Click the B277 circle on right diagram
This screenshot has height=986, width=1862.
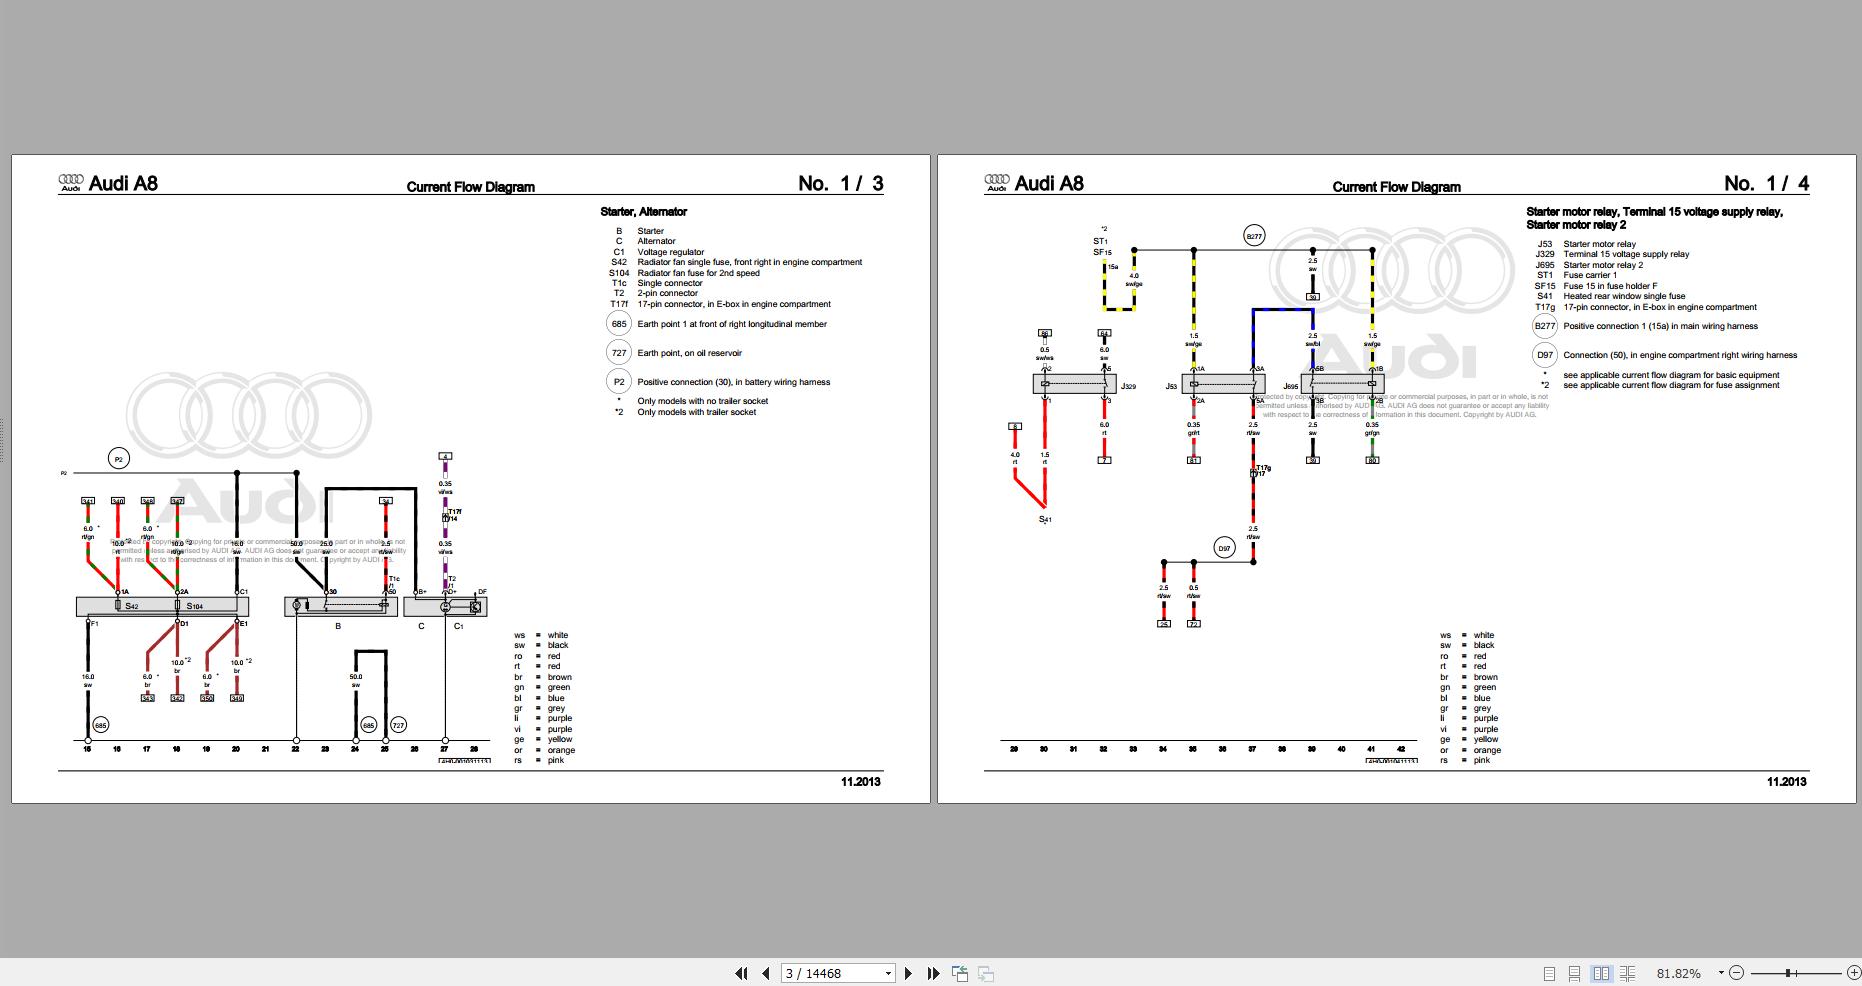(1254, 236)
